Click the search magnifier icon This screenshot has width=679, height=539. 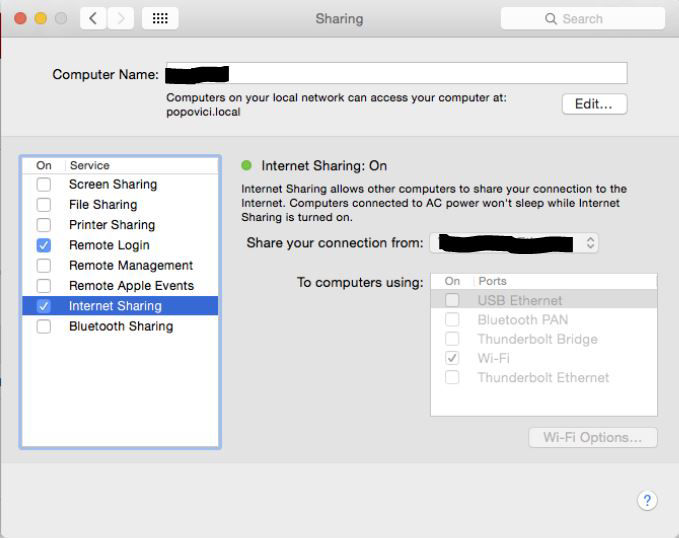pos(550,19)
